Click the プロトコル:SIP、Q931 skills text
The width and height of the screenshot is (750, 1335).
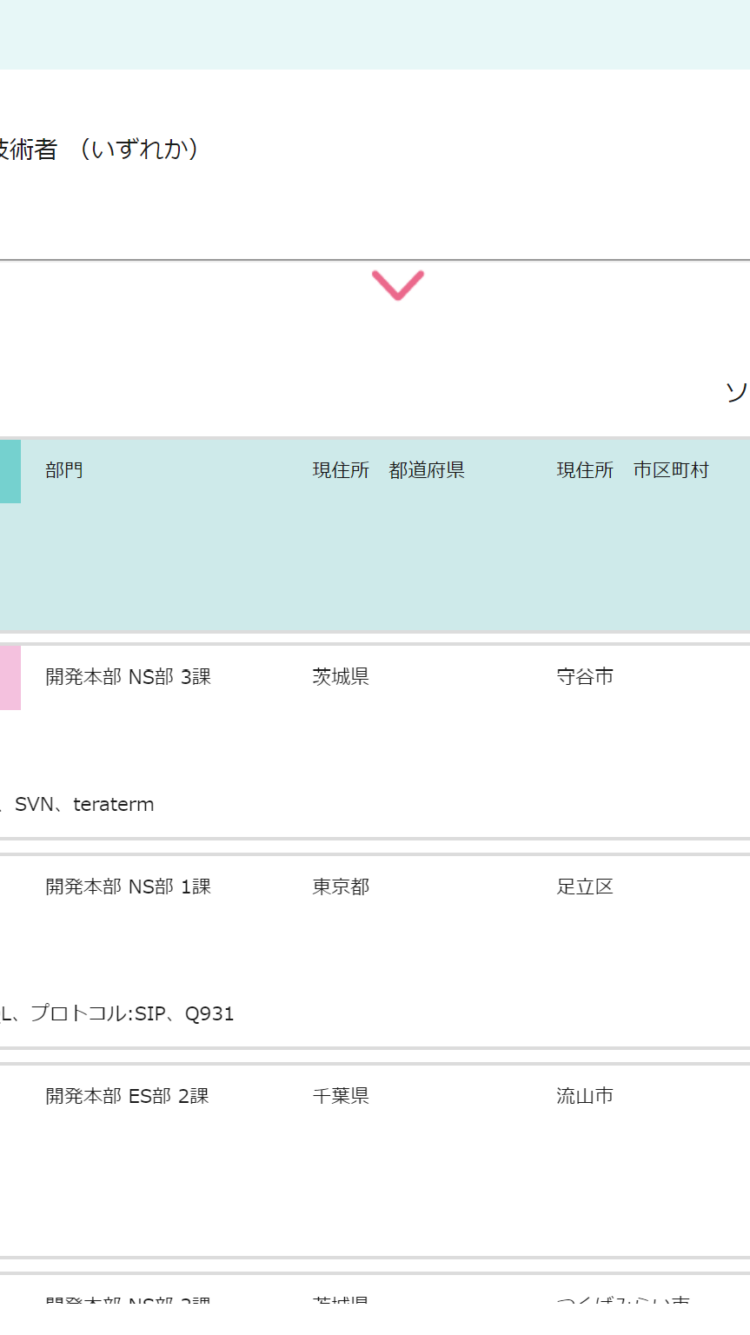point(130,1014)
